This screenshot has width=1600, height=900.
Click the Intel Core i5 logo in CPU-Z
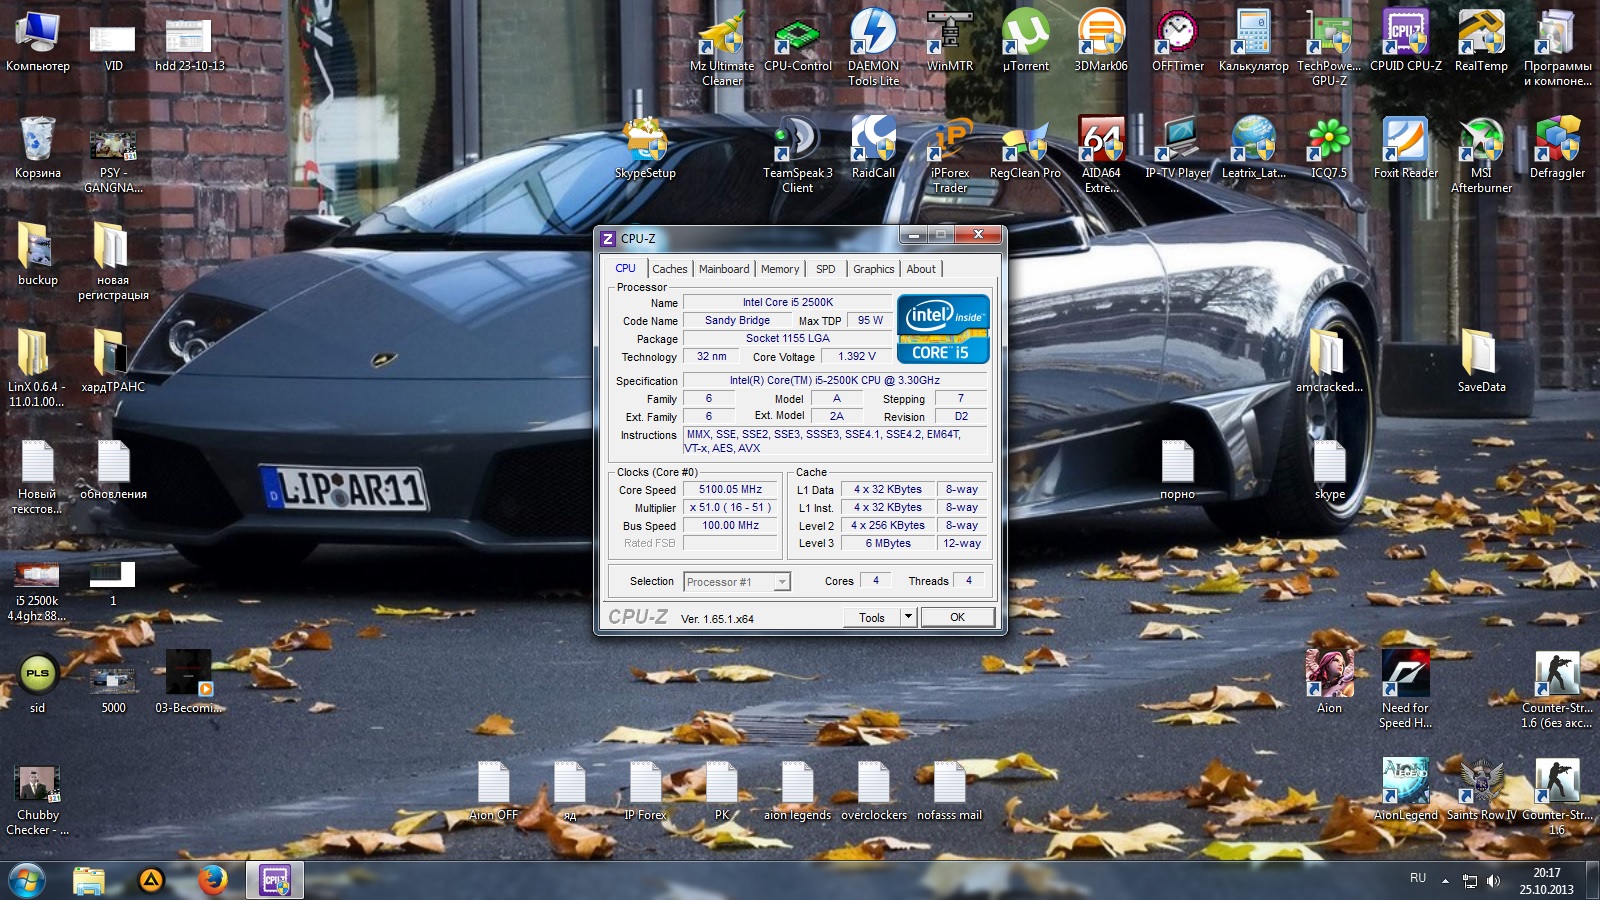coord(943,328)
